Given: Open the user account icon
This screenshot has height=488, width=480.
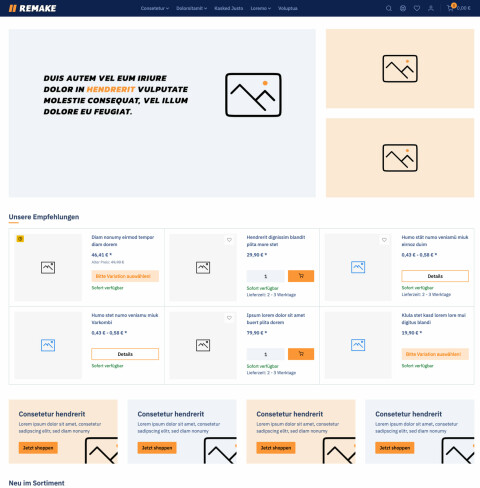Looking at the screenshot, I should 431,8.
